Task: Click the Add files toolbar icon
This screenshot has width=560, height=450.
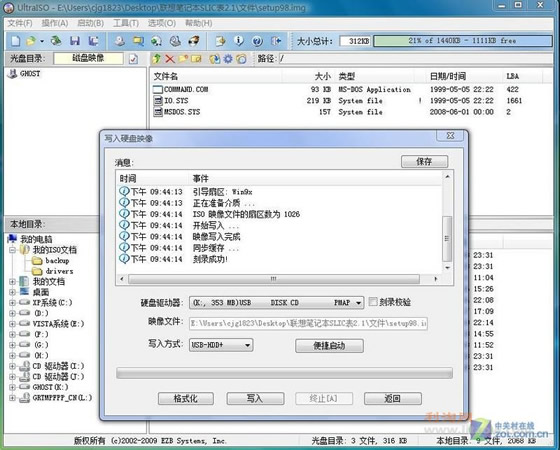Action: [x=220, y=41]
